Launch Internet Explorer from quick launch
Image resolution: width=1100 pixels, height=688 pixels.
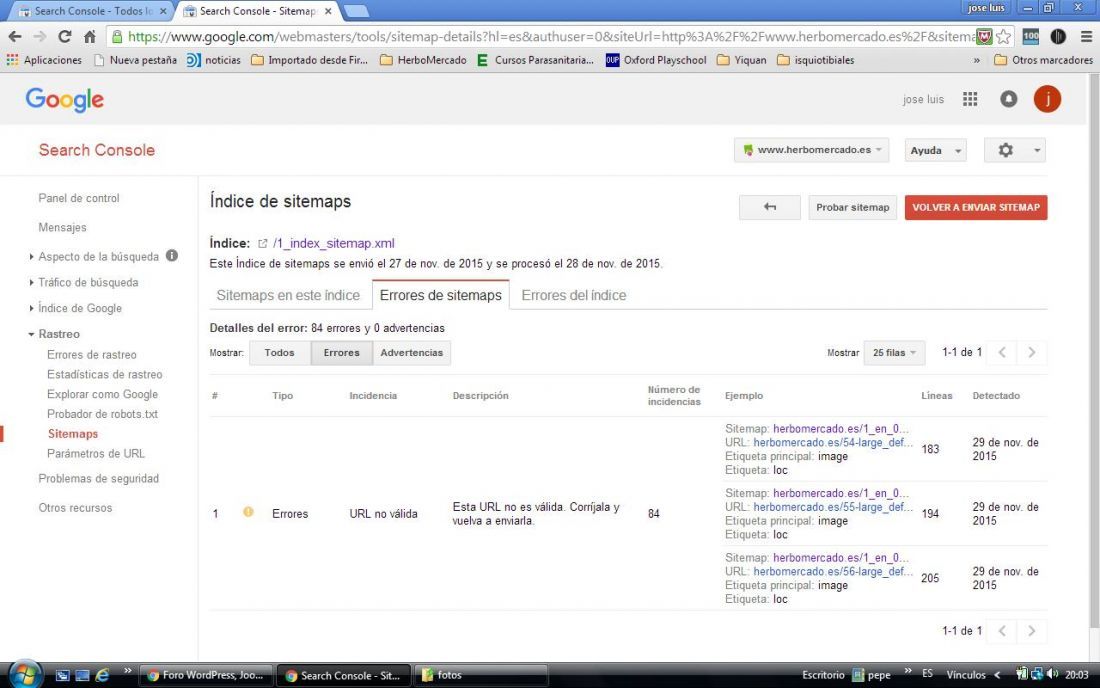[x=102, y=675]
